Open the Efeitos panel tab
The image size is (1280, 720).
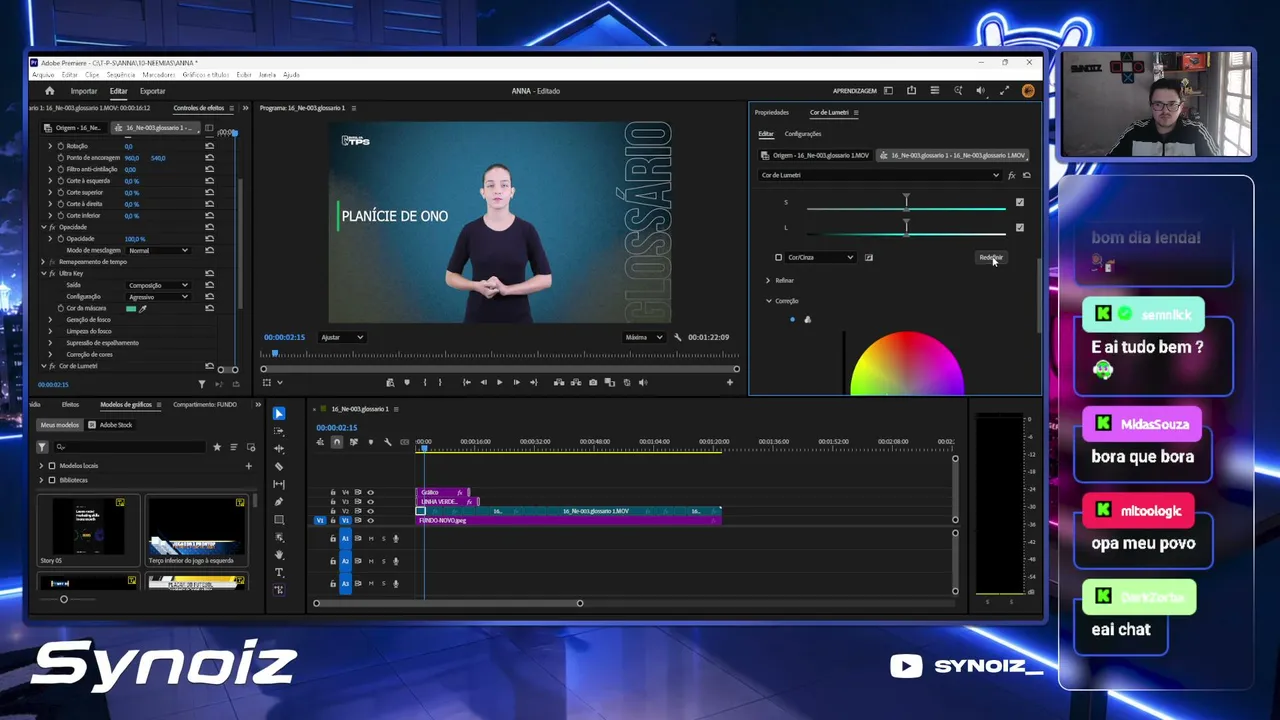pyautogui.click(x=70, y=405)
